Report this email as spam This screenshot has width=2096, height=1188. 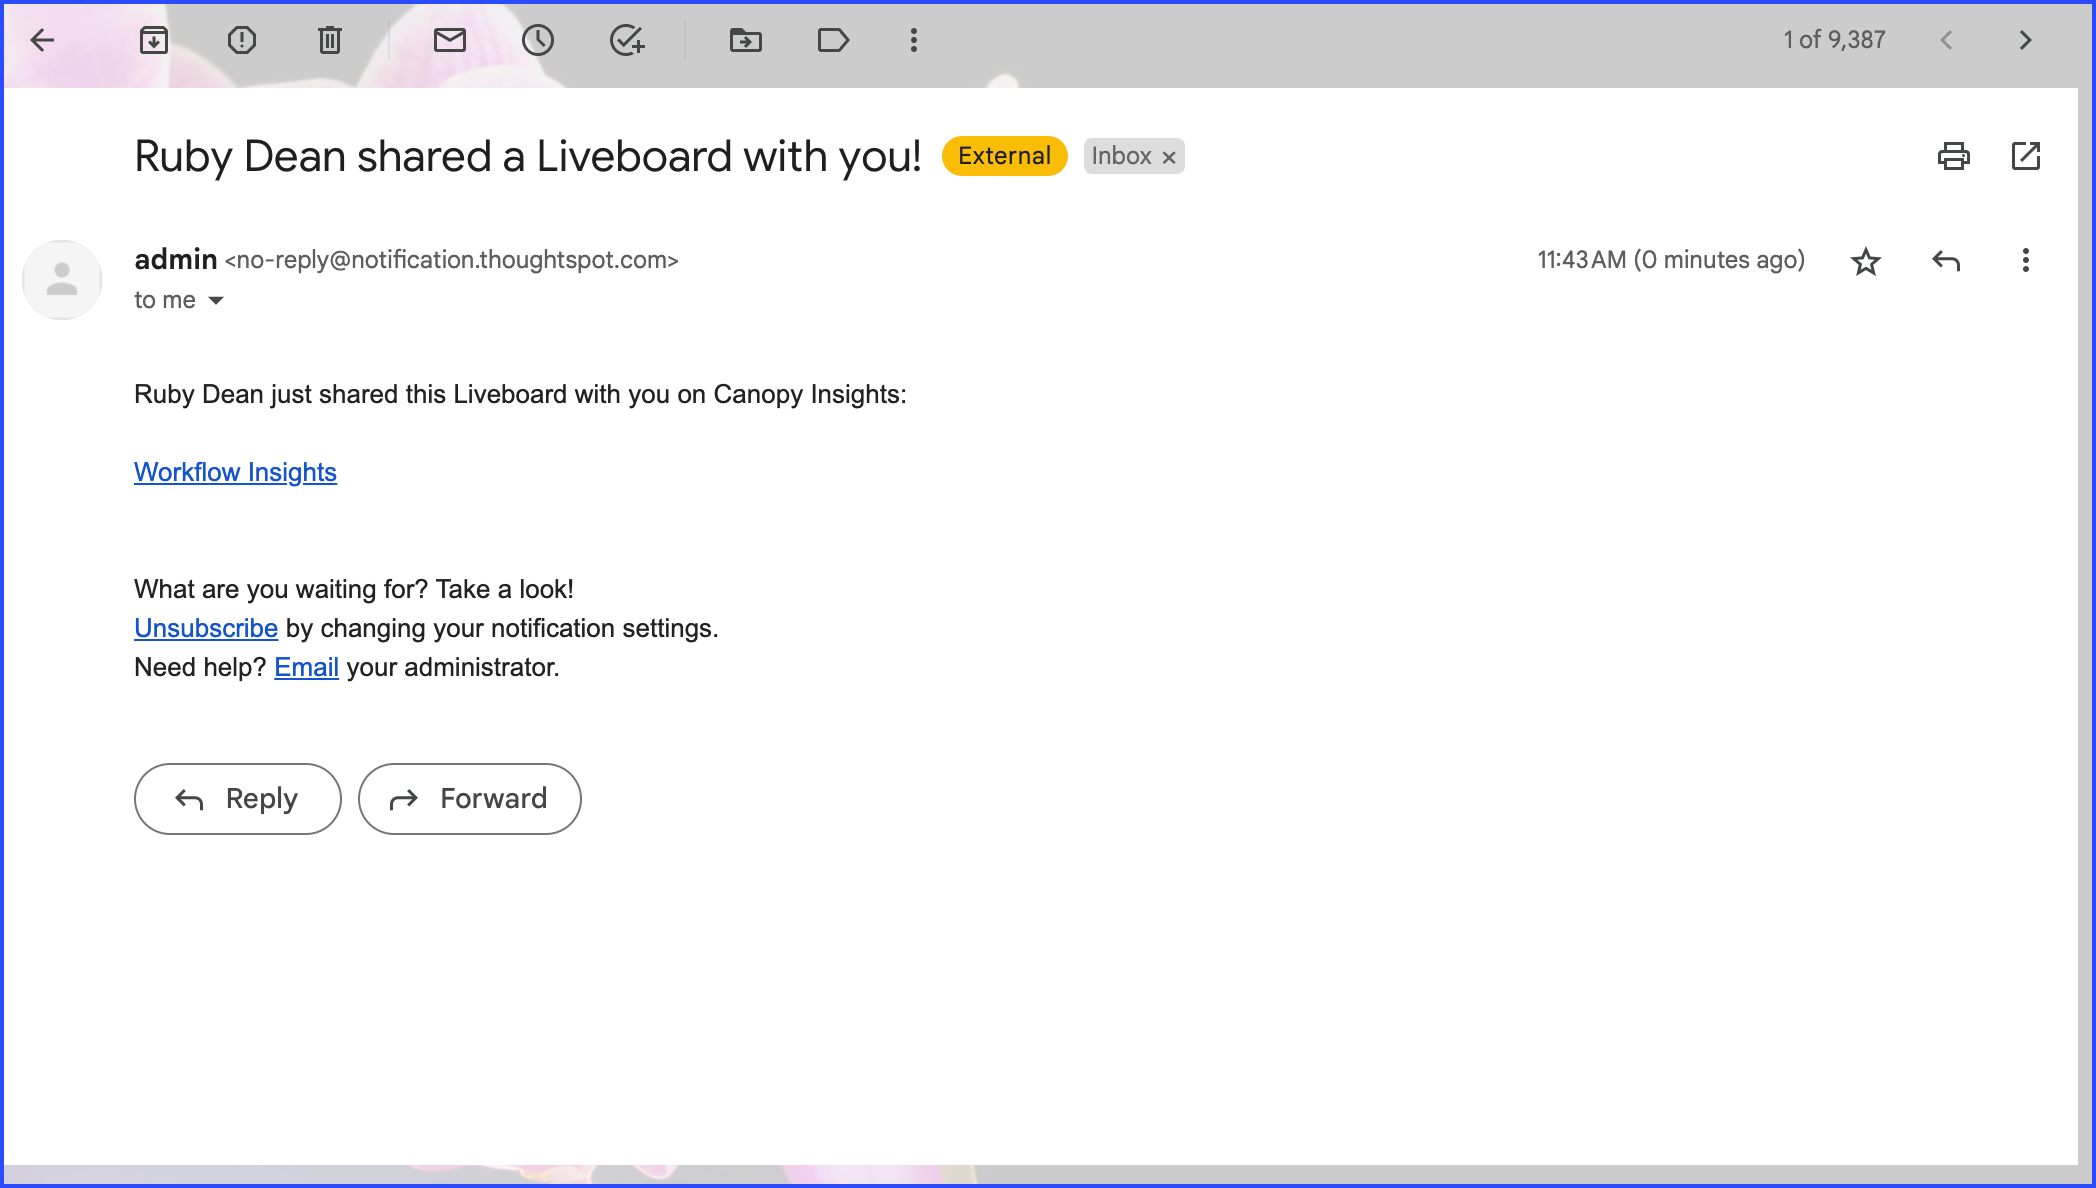pos(241,40)
